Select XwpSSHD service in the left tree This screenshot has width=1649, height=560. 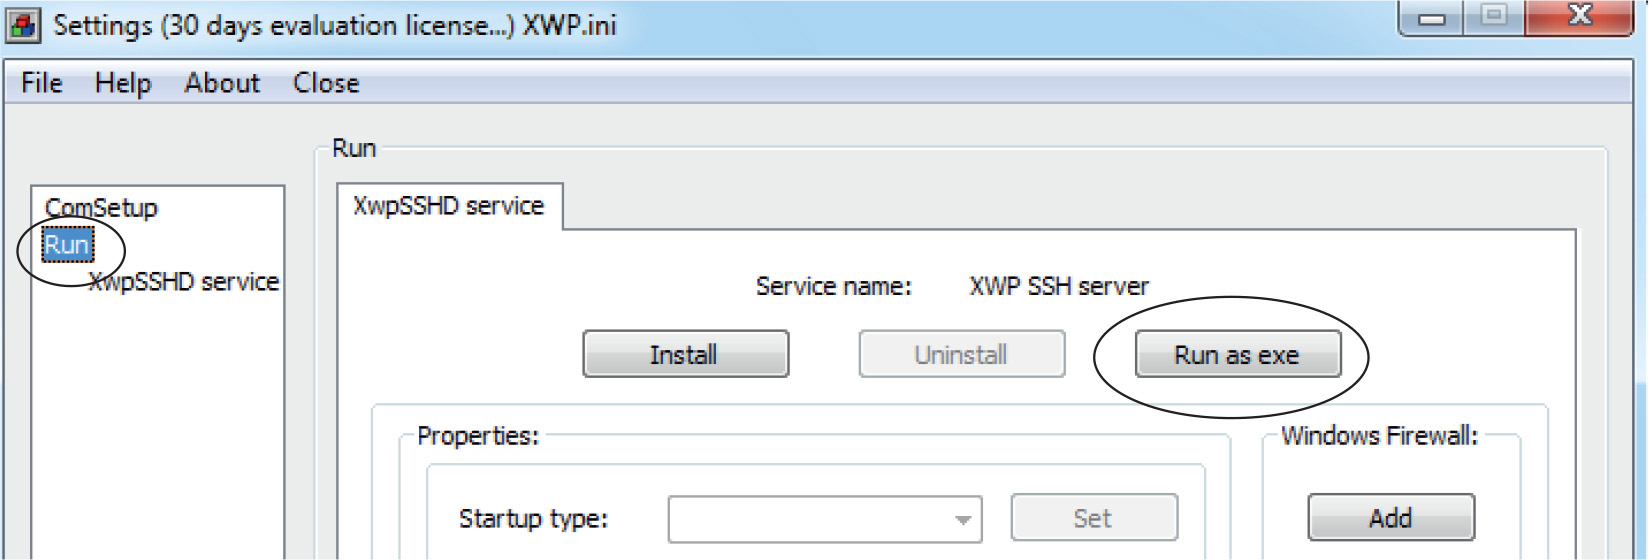pyautogui.click(x=184, y=282)
